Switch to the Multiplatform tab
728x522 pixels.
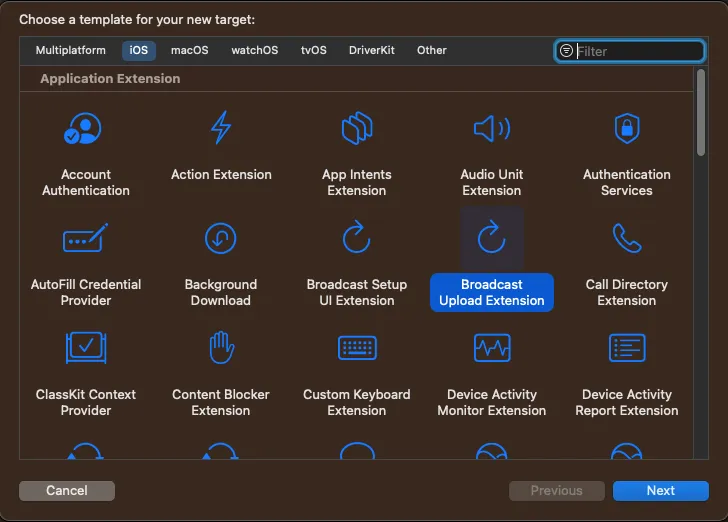[x=71, y=50]
